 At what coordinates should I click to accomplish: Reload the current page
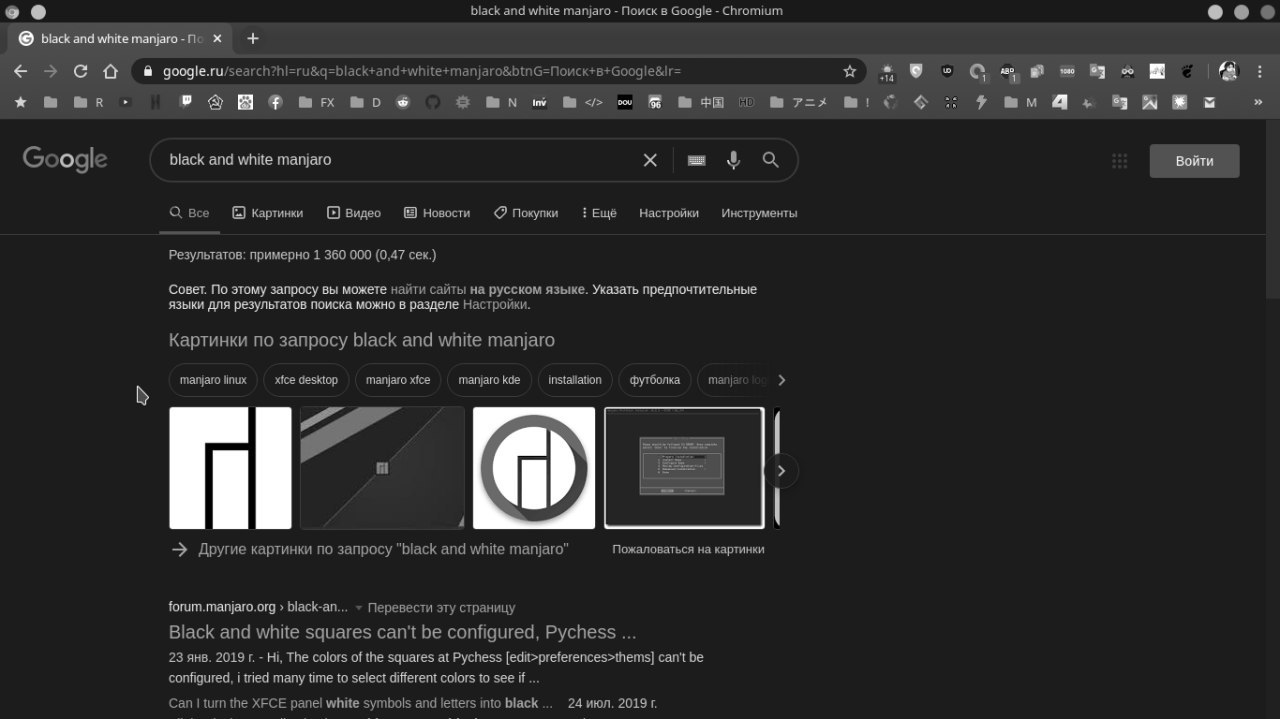[81, 71]
